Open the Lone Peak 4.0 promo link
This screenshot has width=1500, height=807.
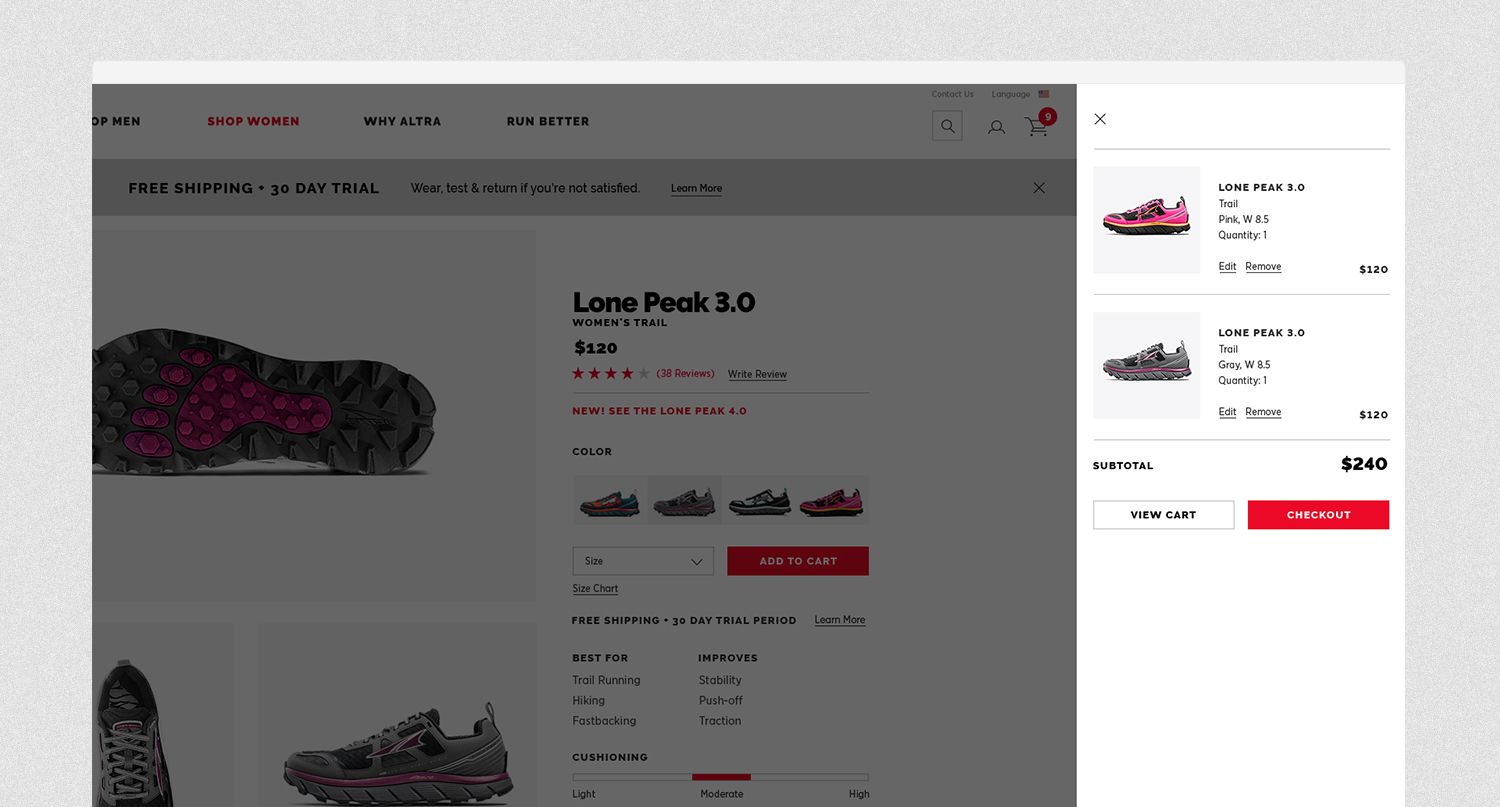[659, 411]
